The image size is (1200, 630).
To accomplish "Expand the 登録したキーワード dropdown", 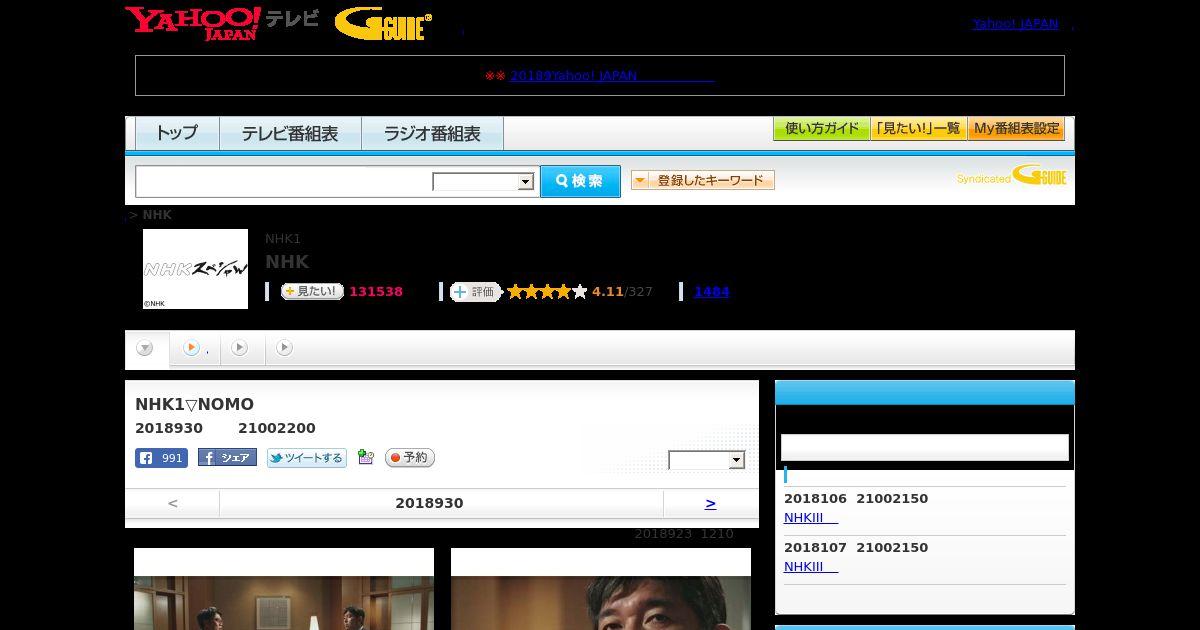I will pos(703,180).
